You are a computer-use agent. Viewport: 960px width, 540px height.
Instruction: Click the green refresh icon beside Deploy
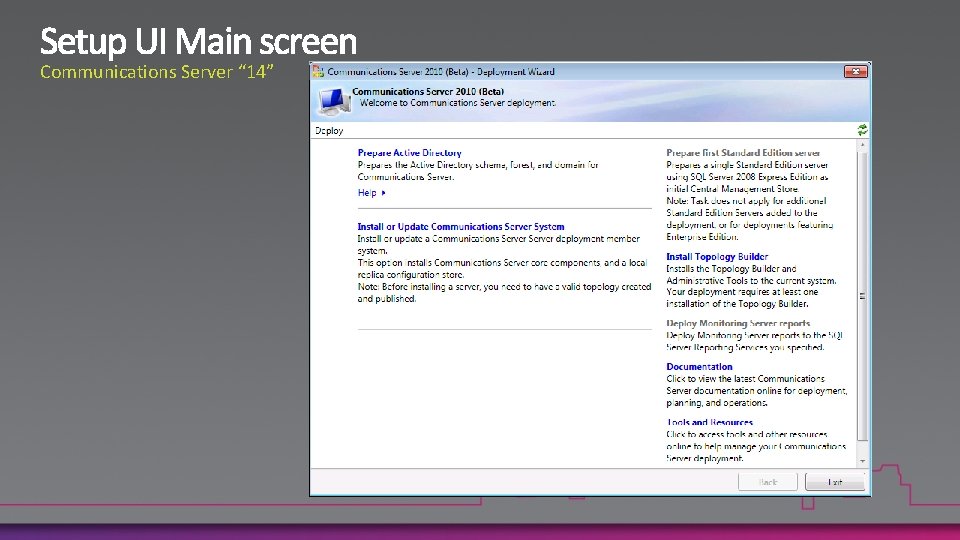[x=862, y=130]
